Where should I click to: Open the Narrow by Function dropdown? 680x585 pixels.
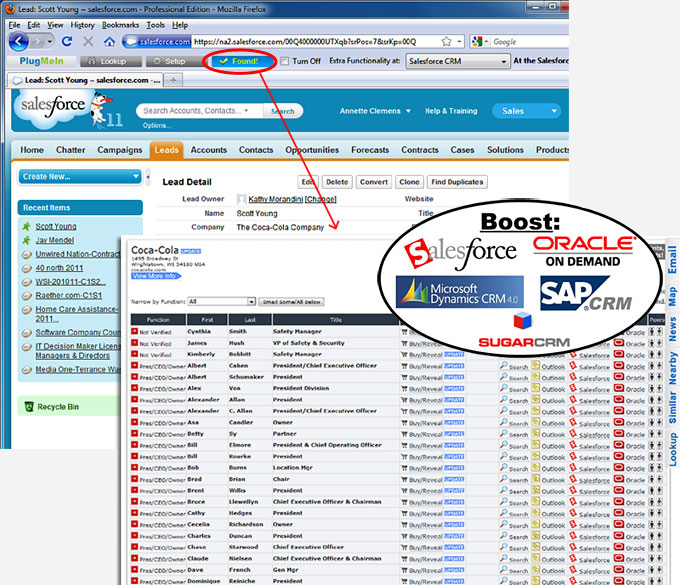[222, 301]
